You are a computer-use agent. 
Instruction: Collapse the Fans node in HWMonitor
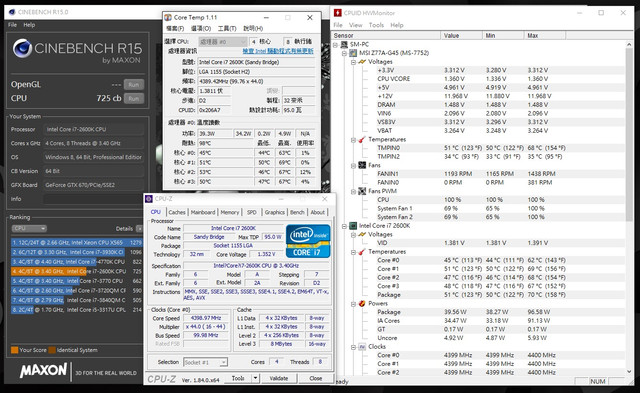click(x=353, y=165)
